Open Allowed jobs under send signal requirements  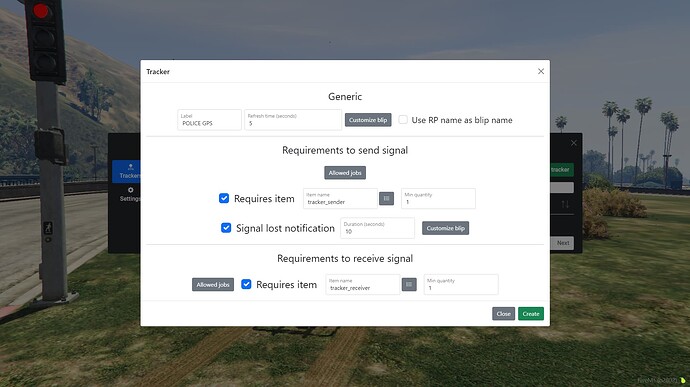345,173
